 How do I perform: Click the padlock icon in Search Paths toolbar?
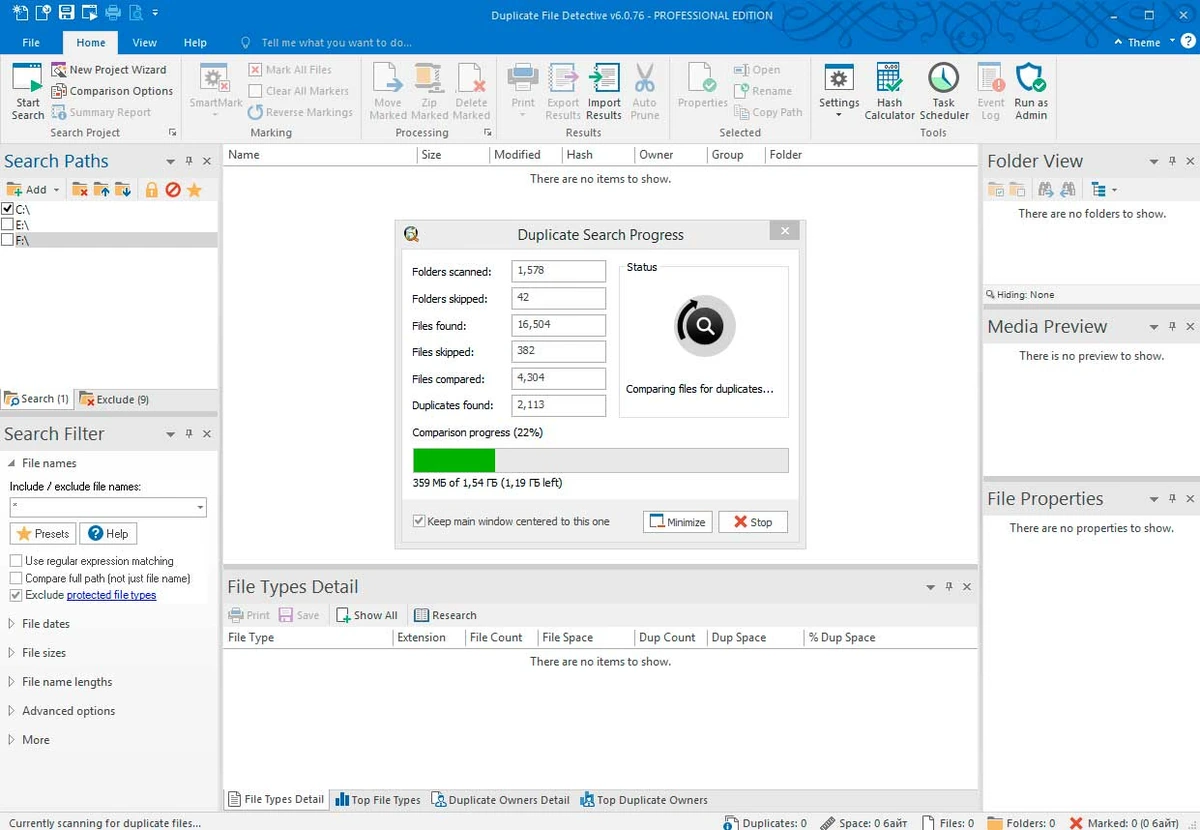(x=152, y=189)
